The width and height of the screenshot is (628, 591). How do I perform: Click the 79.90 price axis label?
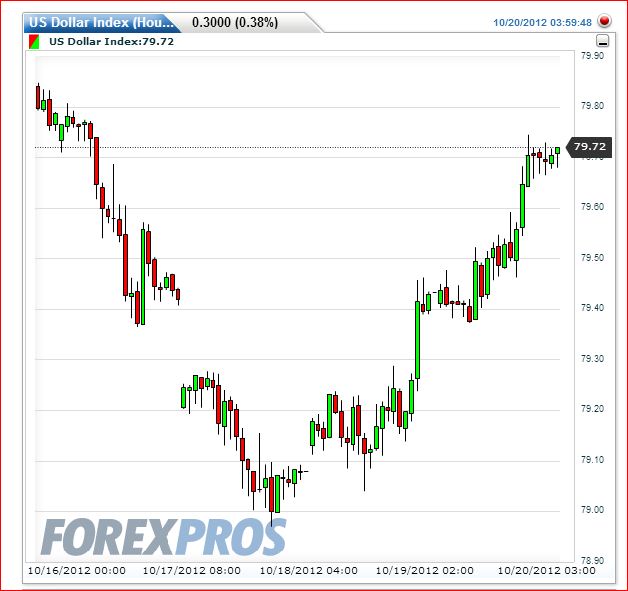pos(592,56)
